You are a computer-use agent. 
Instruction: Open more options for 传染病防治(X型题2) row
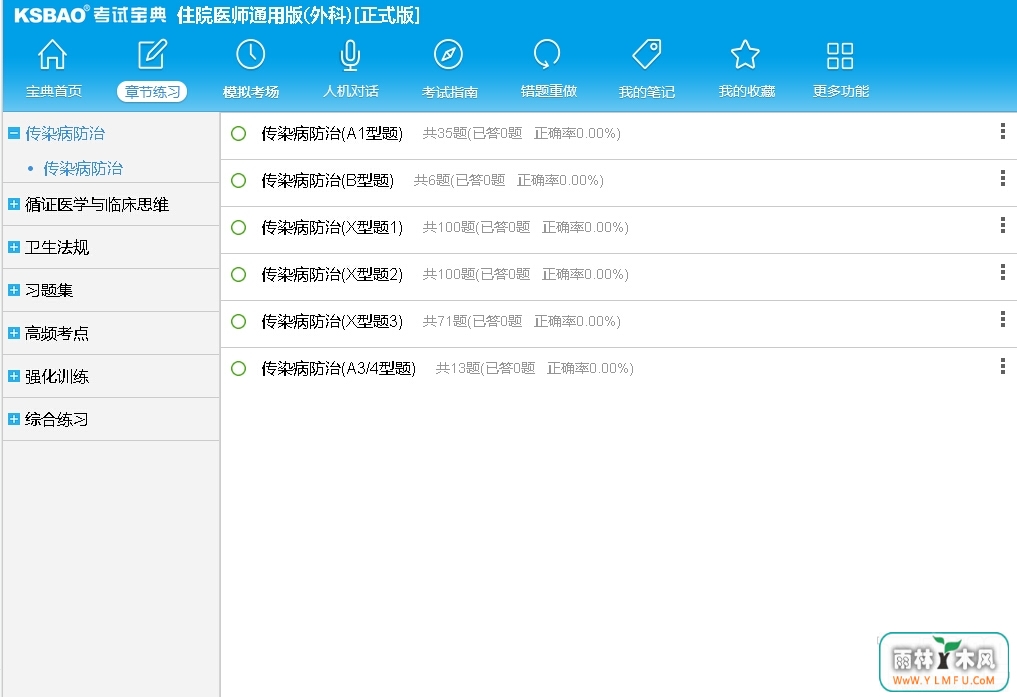click(x=1003, y=272)
